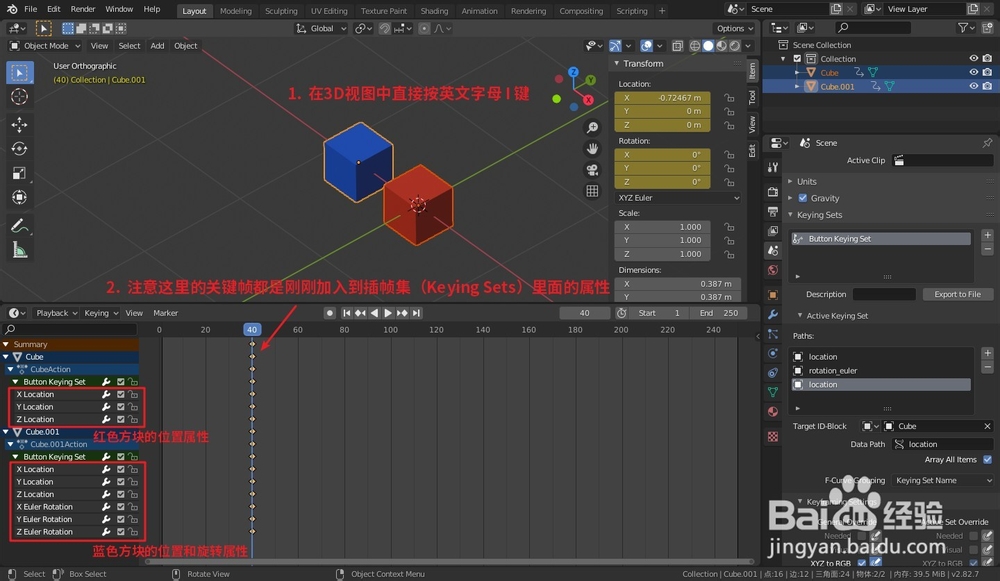The image size is (1000, 581).
Task: Clear Target ID-Block Cube with X
Action: click(x=987, y=427)
